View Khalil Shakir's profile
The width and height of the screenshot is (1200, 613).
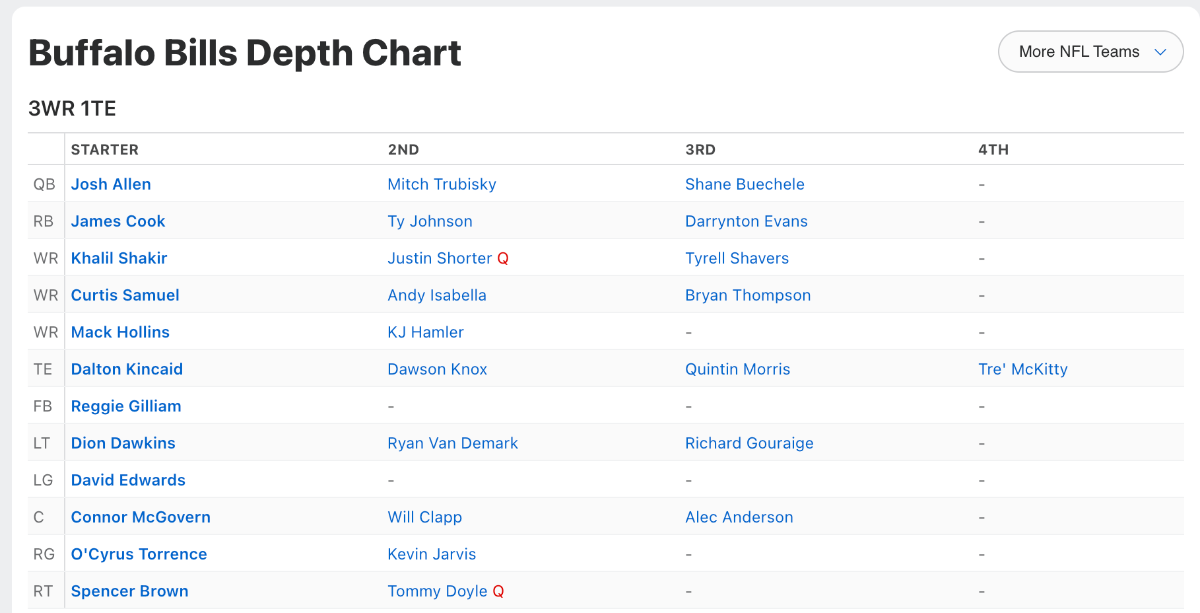tap(119, 258)
